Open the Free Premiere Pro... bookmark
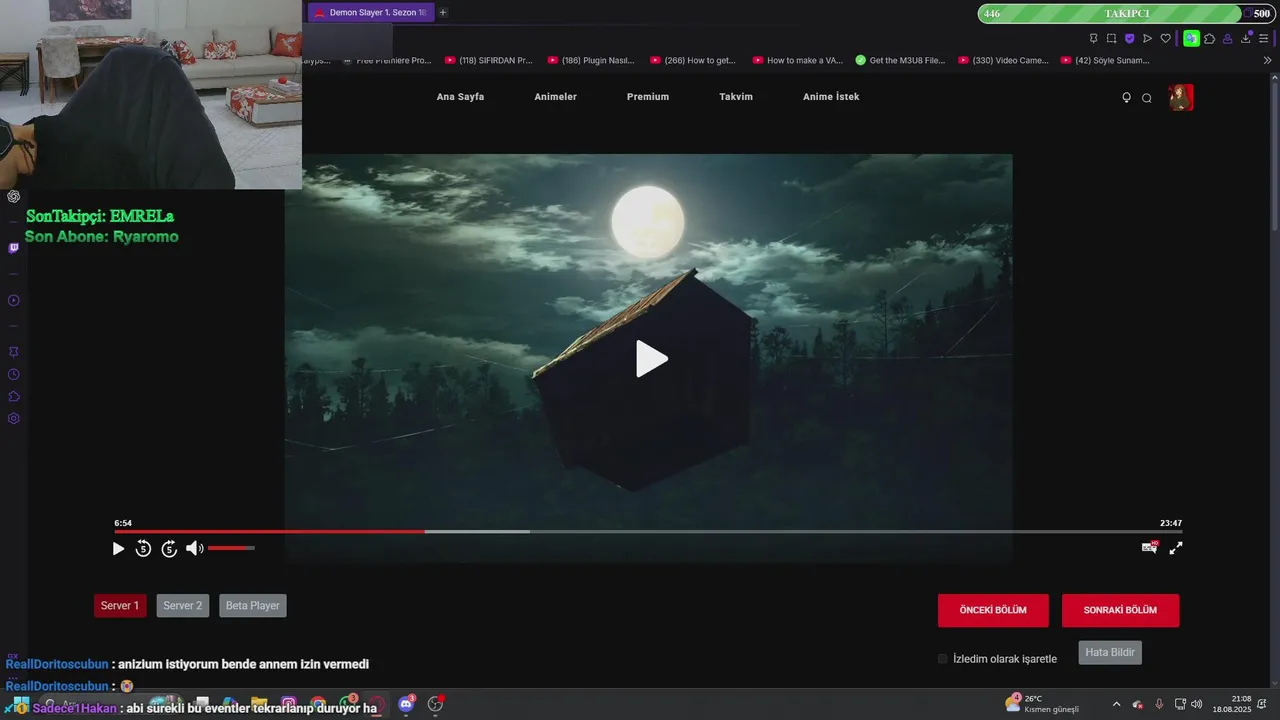1280x720 pixels. pyautogui.click(x=387, y=60)
